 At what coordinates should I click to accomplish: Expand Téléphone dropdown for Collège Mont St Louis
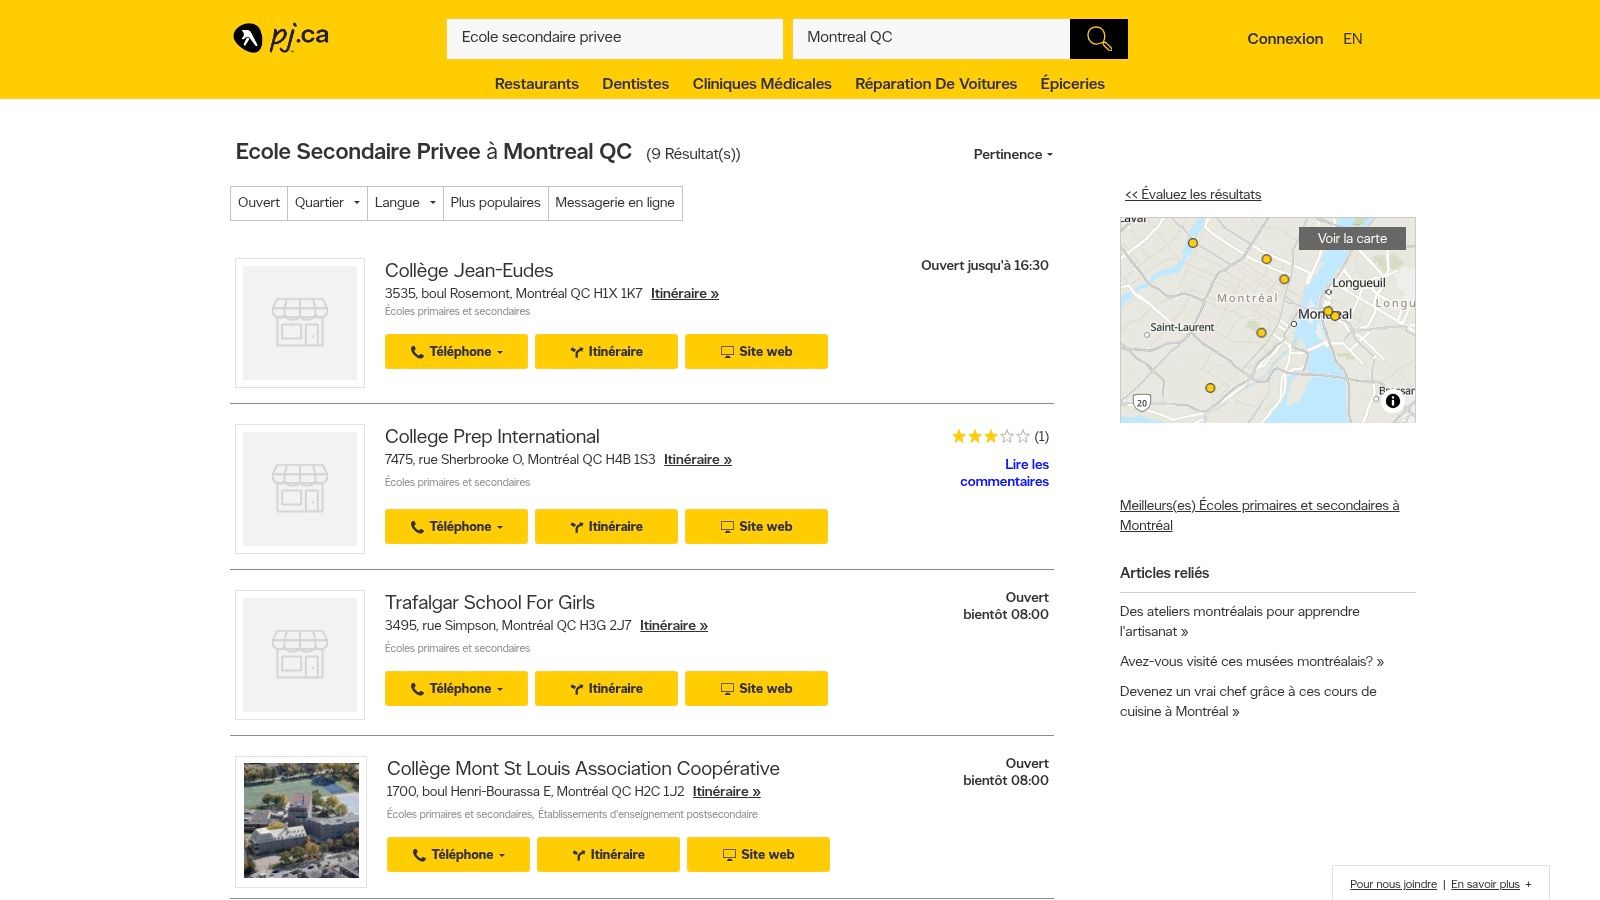[x=458, y=855]
